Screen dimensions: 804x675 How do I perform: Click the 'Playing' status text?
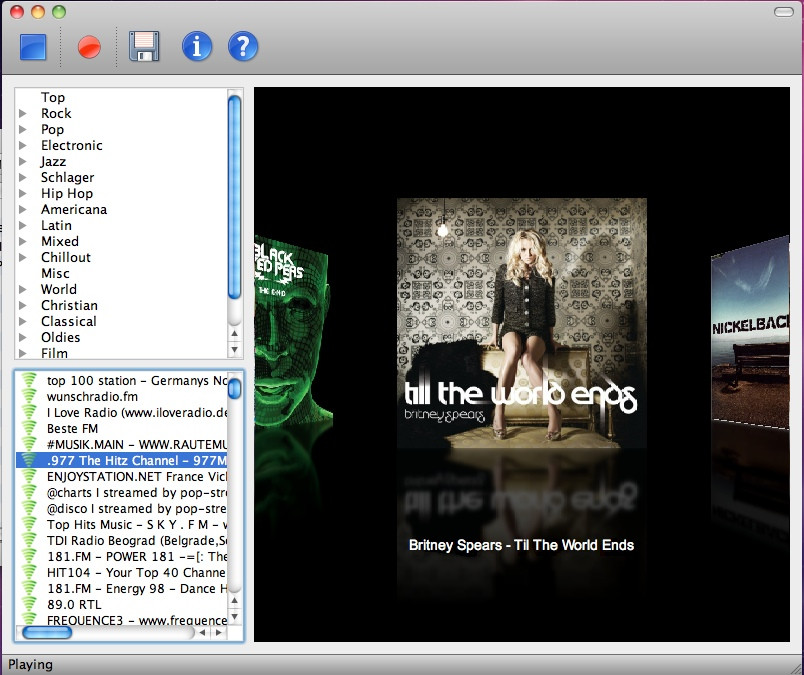(30, 665)
